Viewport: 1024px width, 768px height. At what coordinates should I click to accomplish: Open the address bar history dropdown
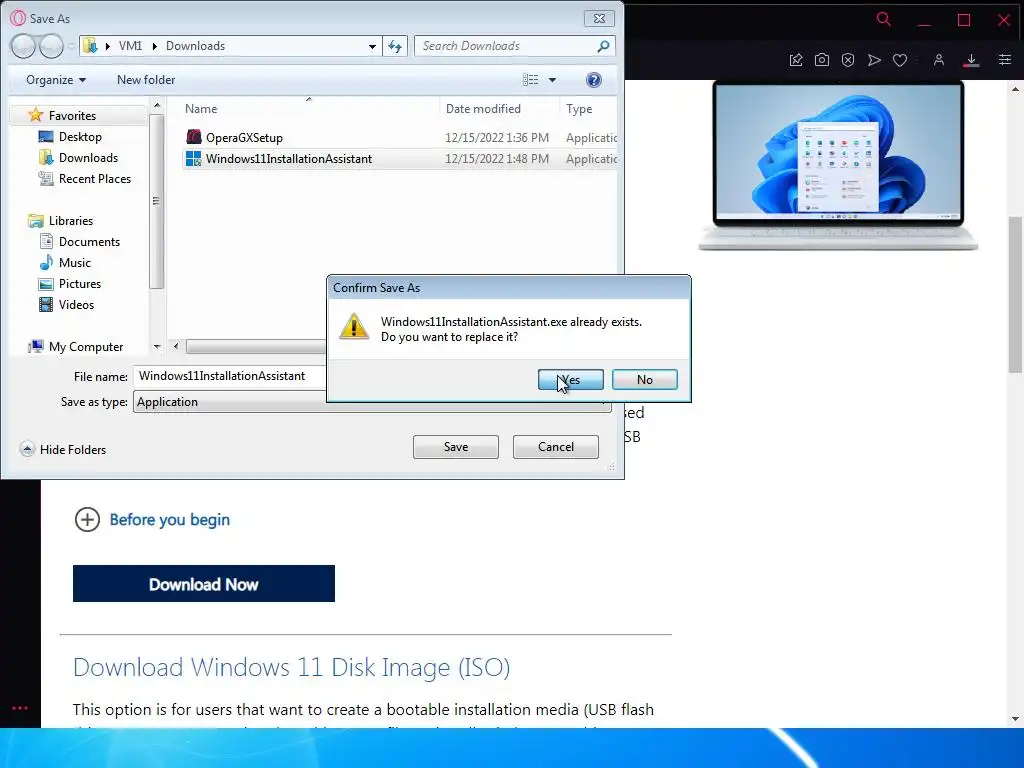372,46
